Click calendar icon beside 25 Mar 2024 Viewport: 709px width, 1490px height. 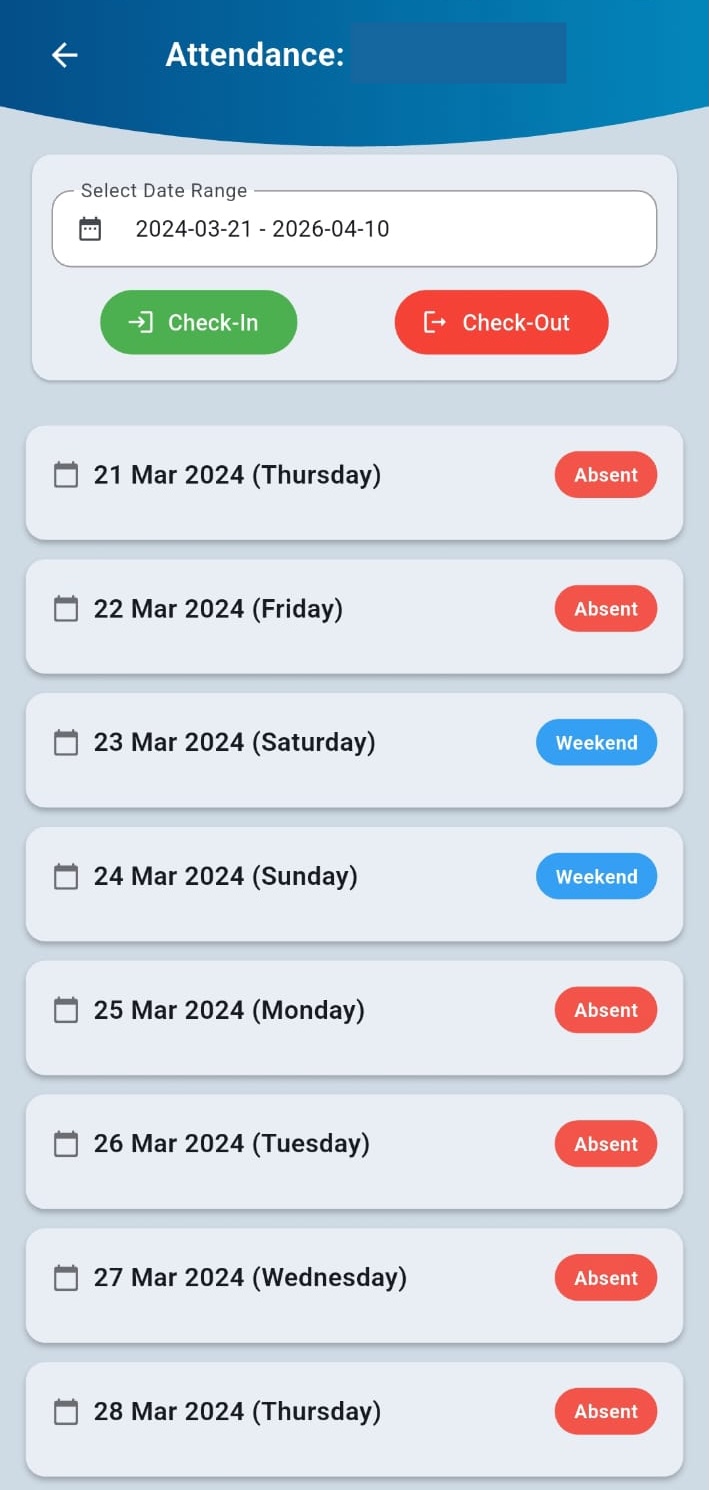[66, 1010]
